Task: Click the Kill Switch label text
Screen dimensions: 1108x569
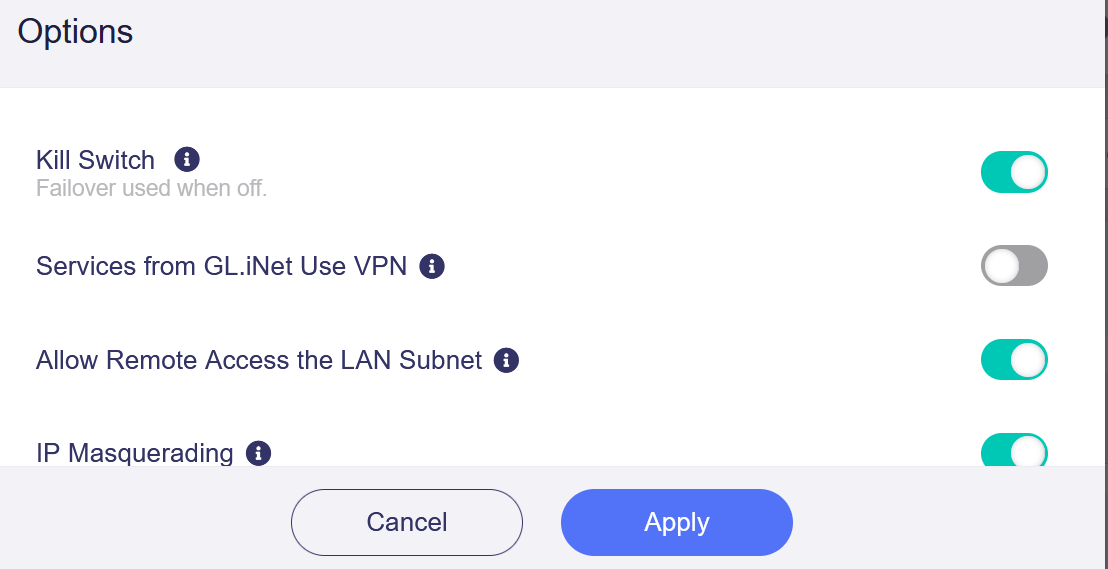Action: (95, 160)
